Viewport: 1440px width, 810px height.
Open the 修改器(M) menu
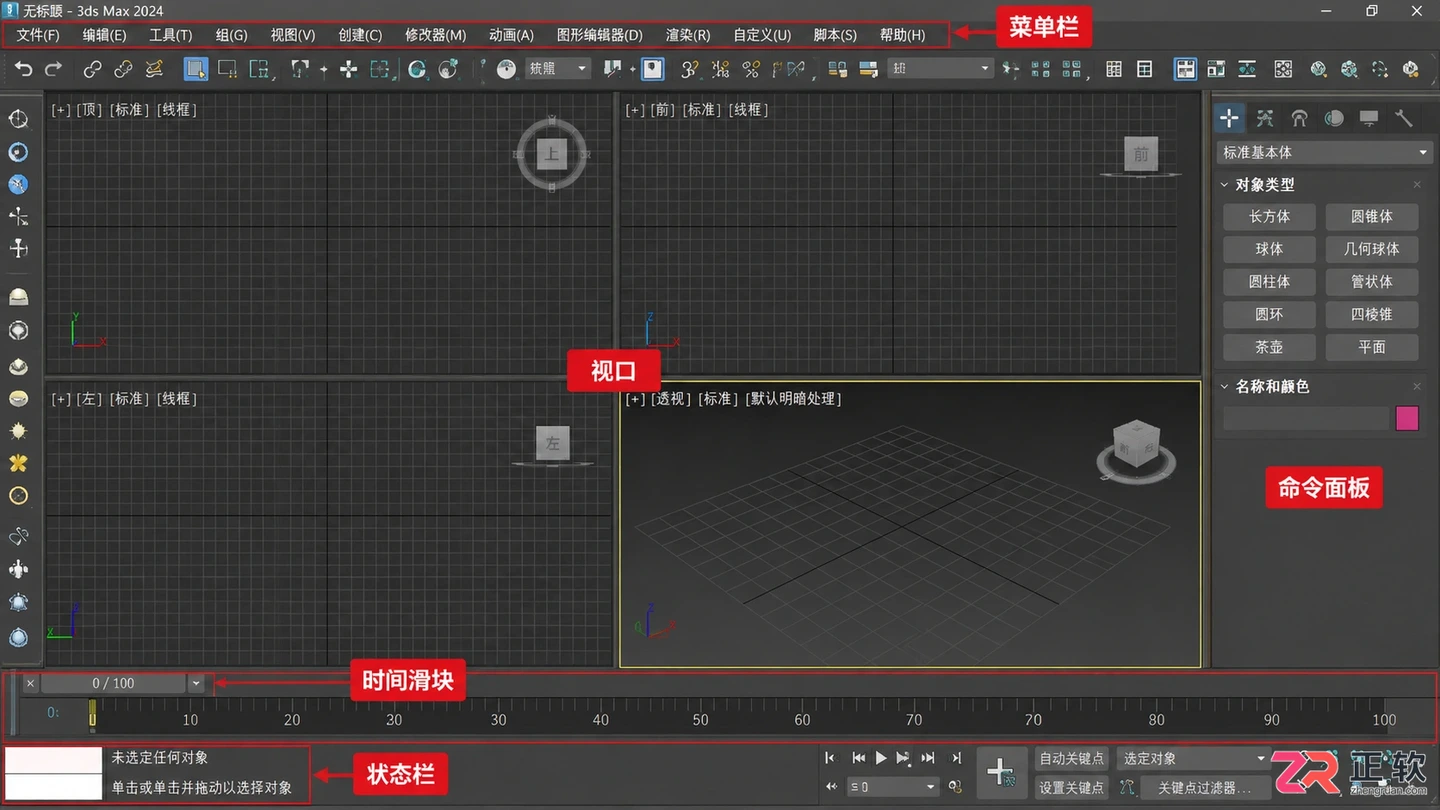[435, 35]
